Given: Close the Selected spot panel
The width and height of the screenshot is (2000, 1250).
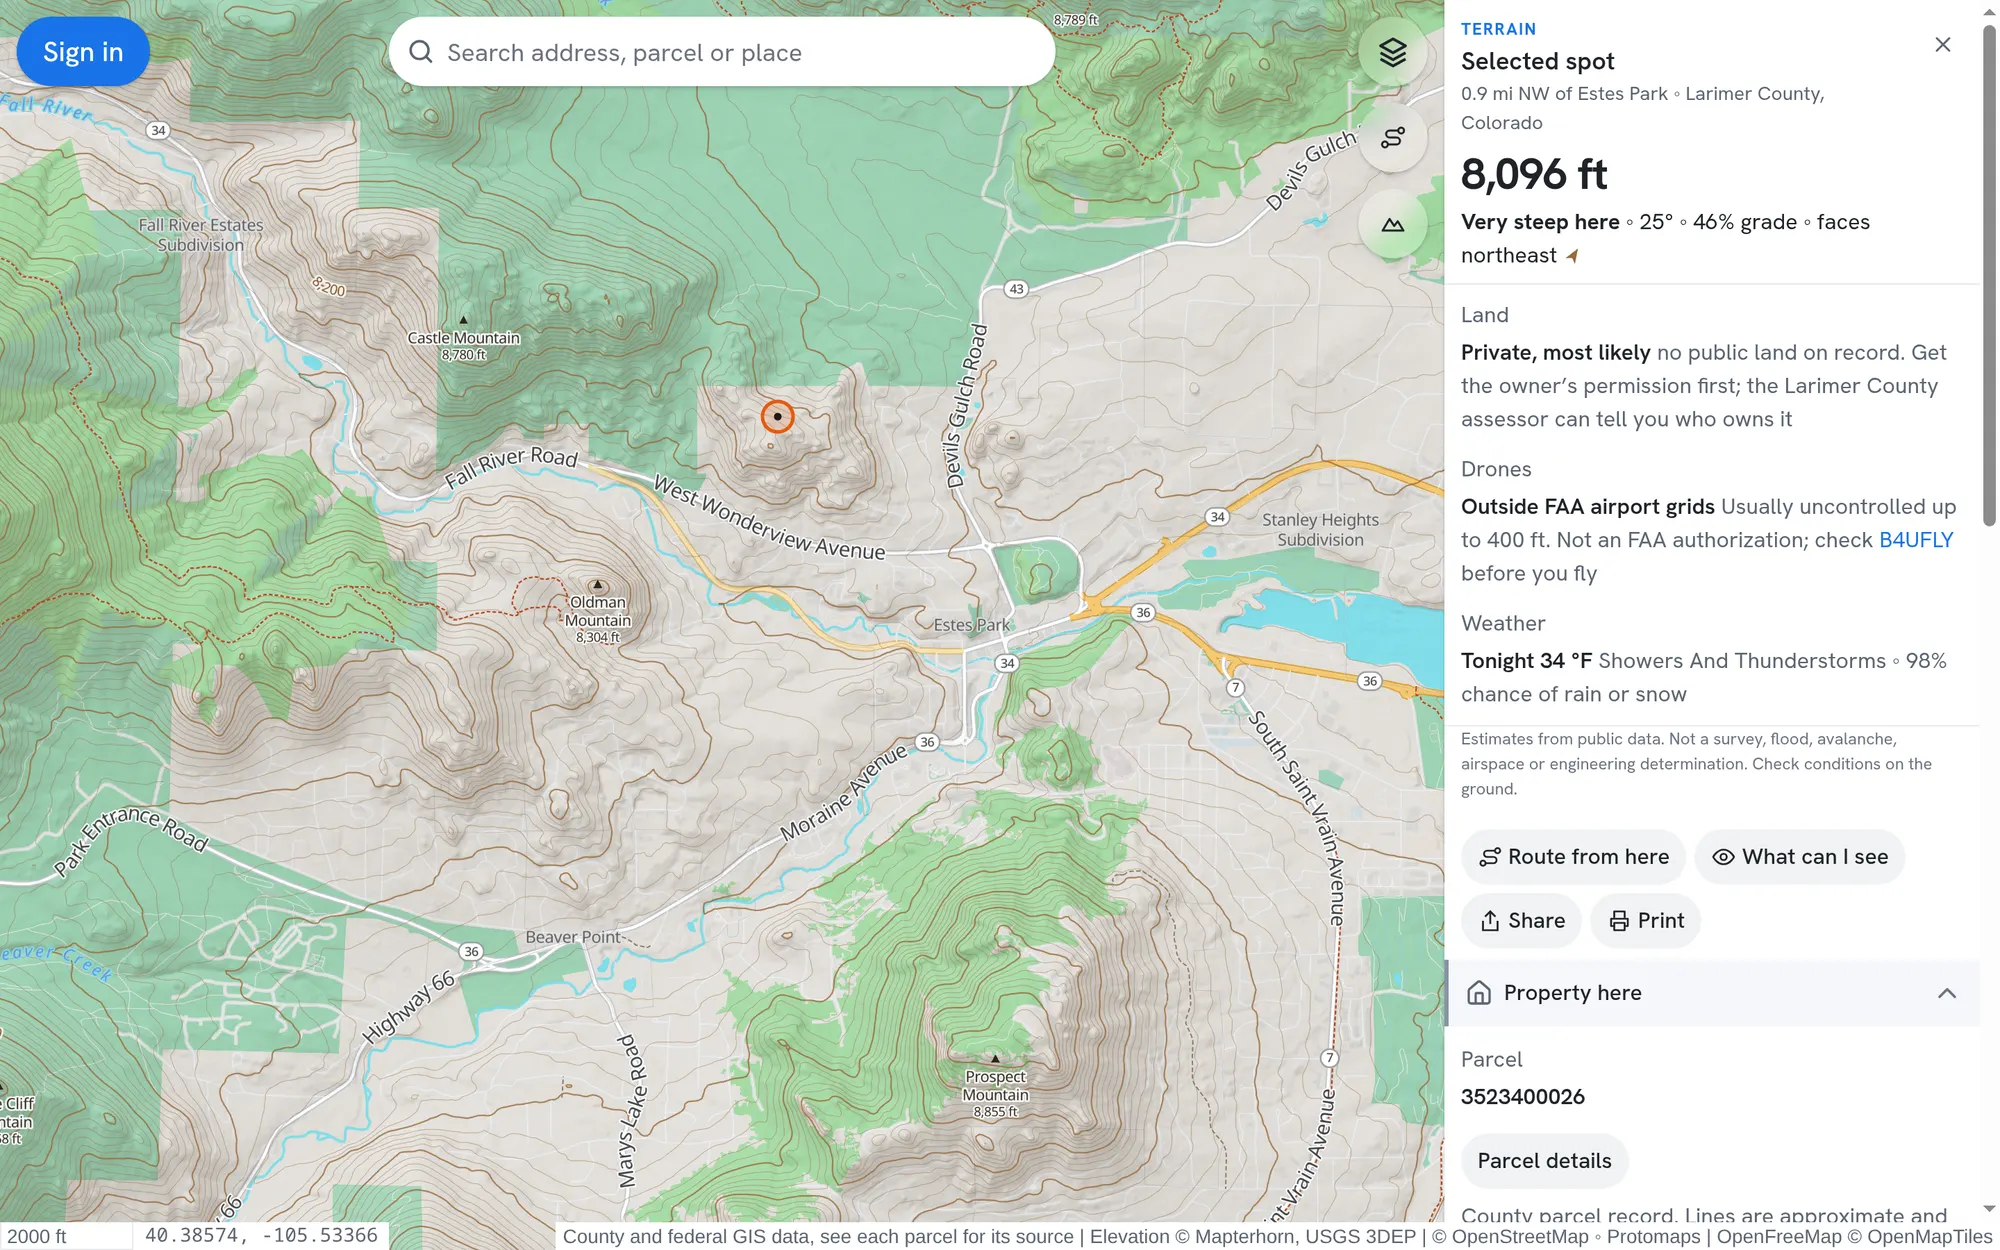Looking at the screenshot, I should 1942,45.
